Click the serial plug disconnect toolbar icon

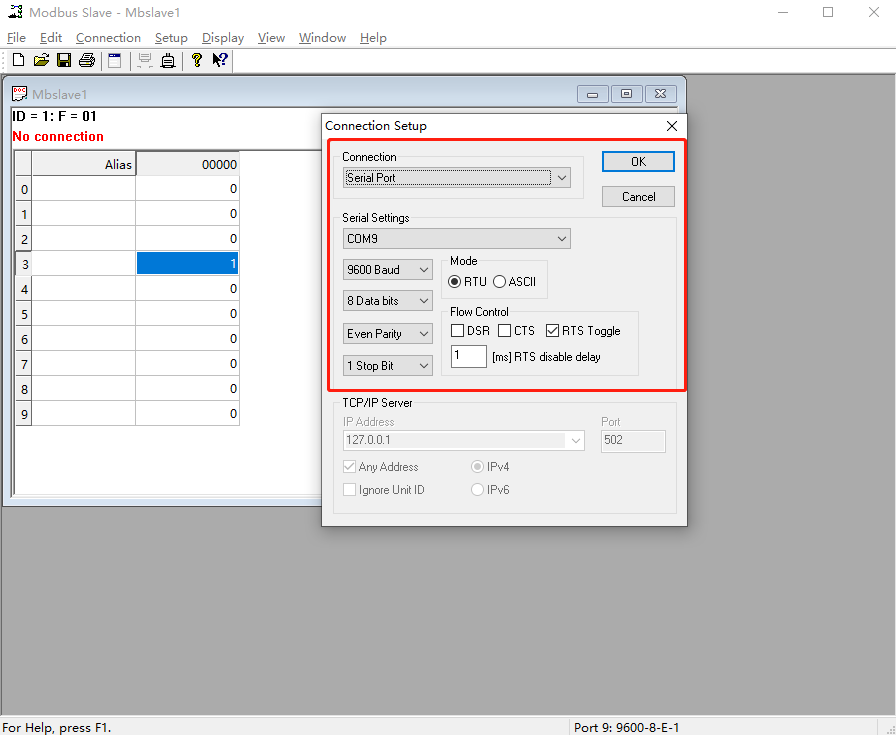[168, 61]
